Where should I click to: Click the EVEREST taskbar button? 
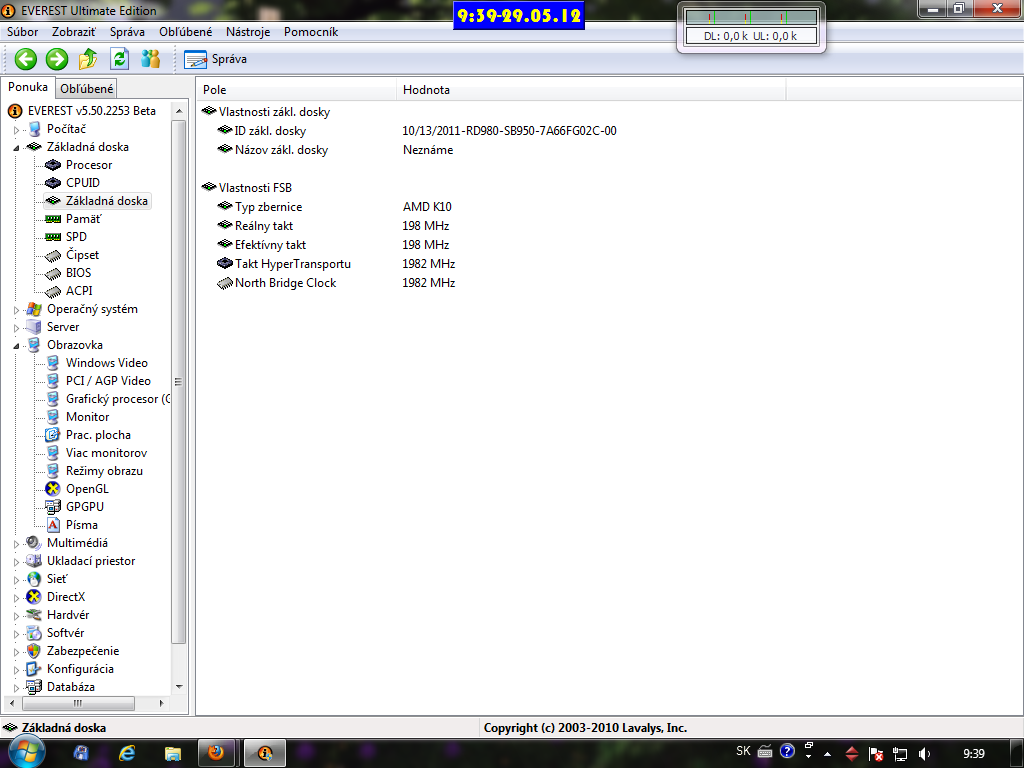coord(265,754)
